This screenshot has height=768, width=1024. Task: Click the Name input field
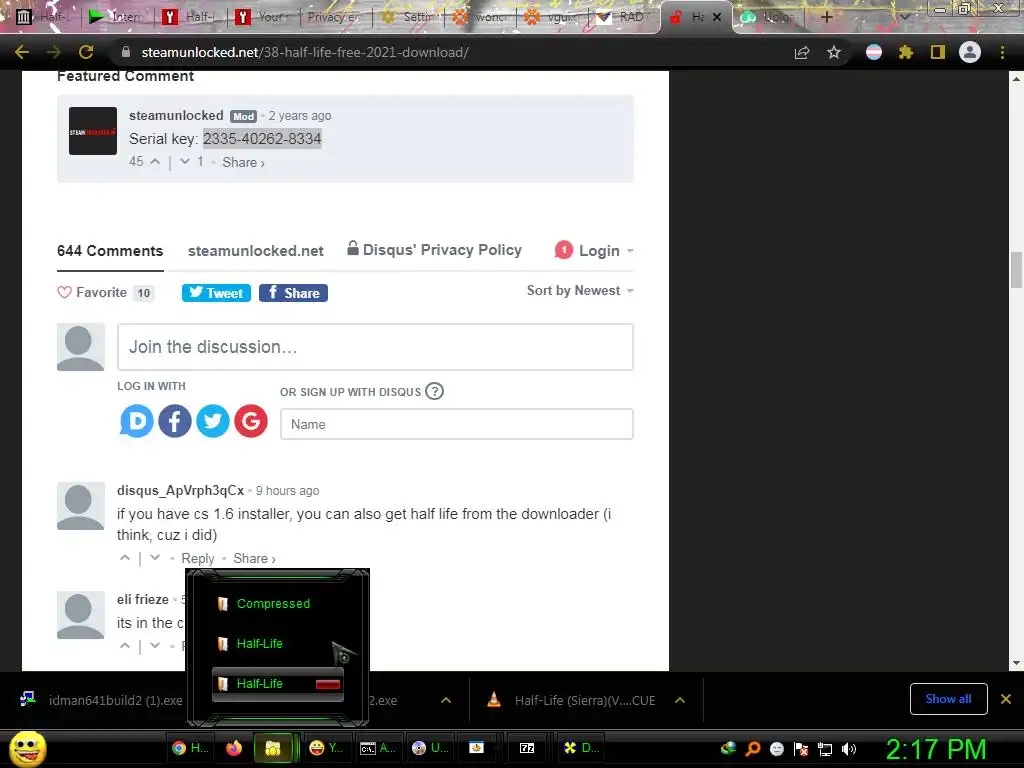coord(456,424)
